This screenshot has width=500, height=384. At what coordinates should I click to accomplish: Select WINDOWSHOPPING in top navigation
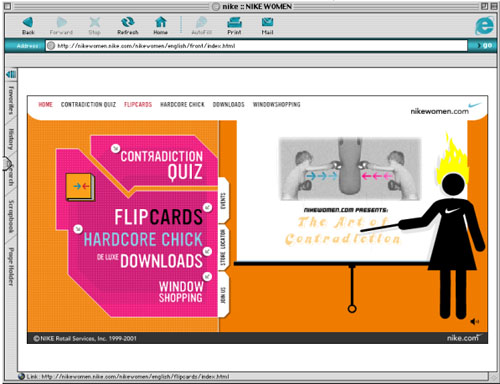277,104
